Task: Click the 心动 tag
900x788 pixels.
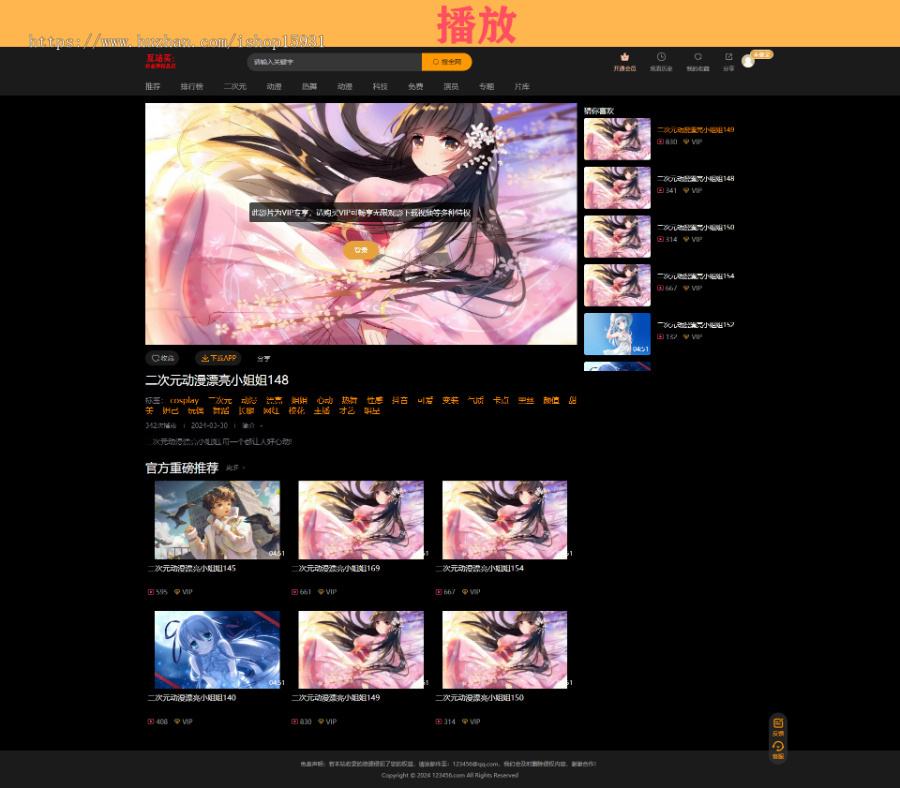Action: (325, 401)
